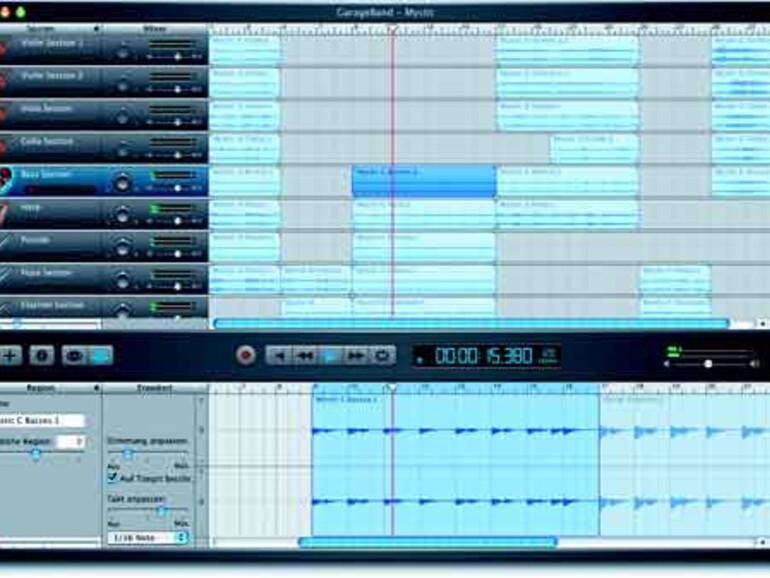770x578 pixels.
Task: Toggle the cycle loop button
Action: tap(383, 355)
